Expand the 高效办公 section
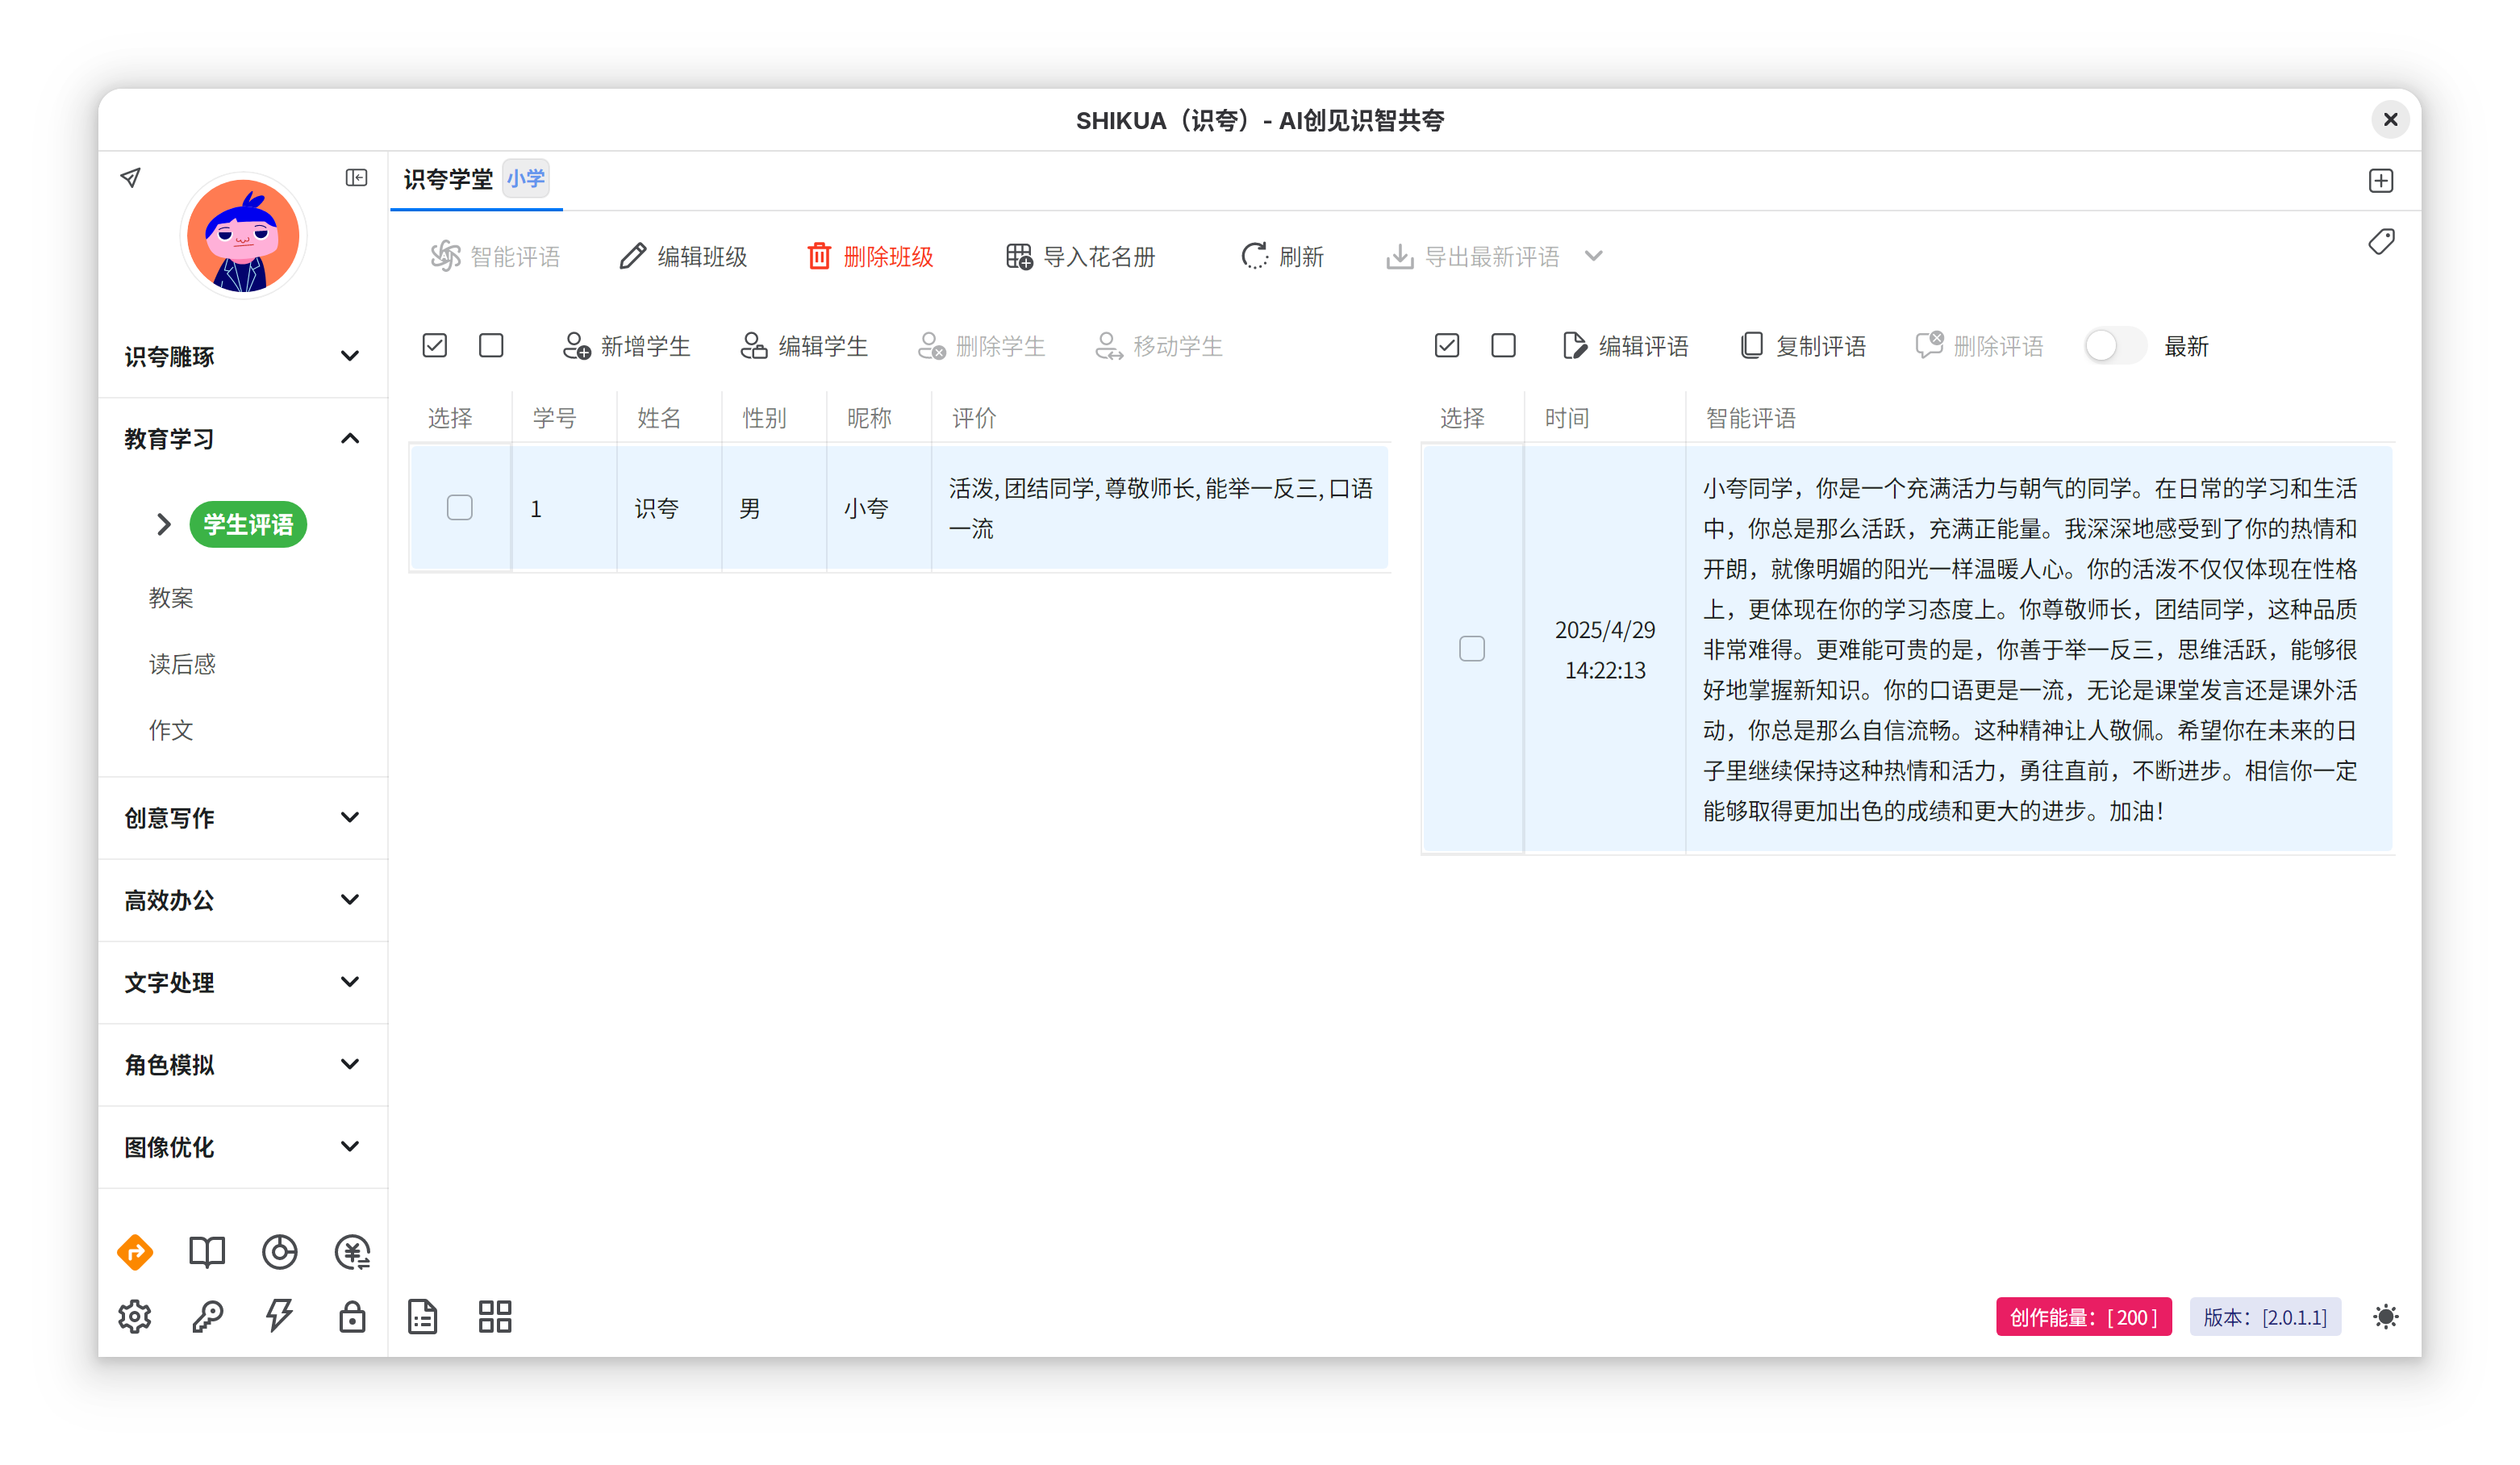This screenshot has width=2520, height=1465. pyautogui.click(x=242, y=900)
